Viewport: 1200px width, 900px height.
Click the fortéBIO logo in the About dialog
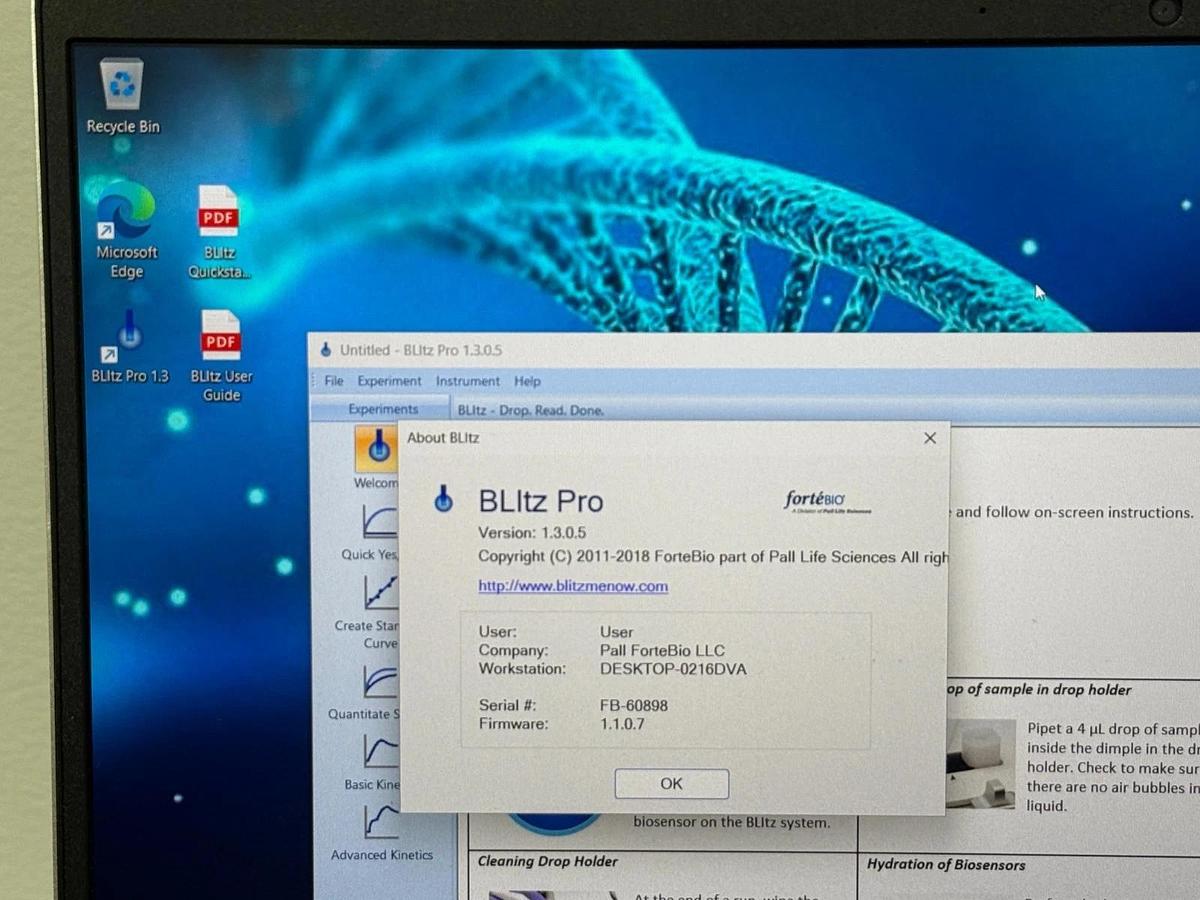coord(828,501)
